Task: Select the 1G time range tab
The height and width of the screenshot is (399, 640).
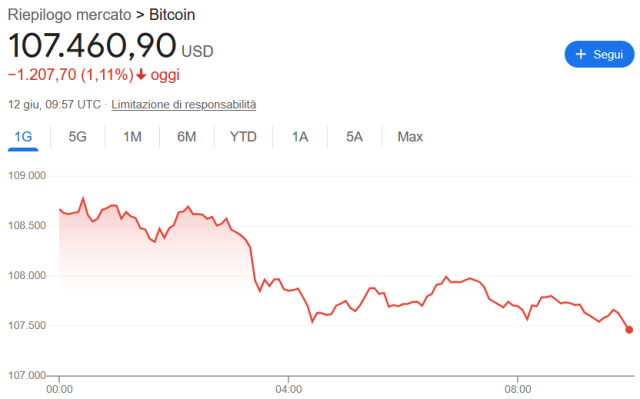Action: [x=23, y=137]
